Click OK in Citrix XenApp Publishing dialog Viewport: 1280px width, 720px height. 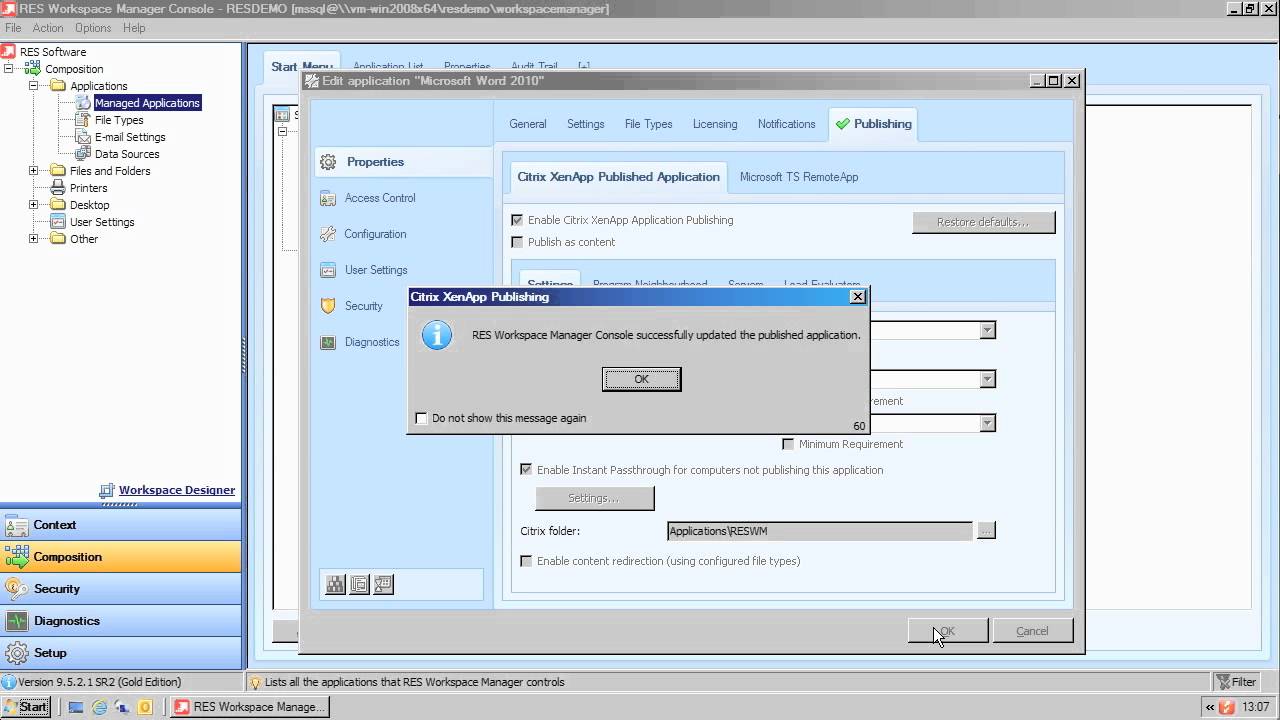(642, 379)
